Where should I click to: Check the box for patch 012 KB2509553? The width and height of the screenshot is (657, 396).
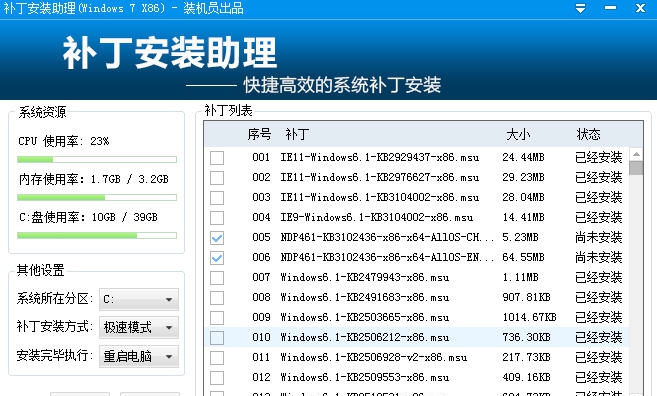217,378
